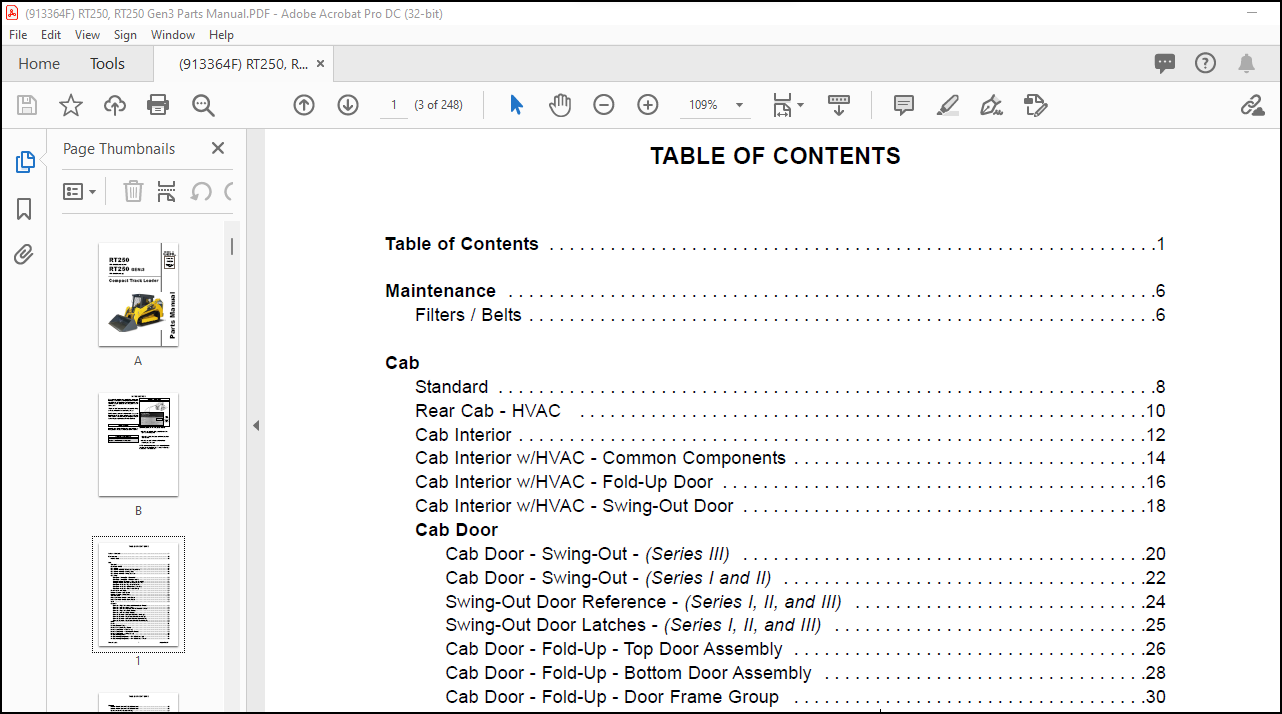Open the Edit menu
The width and height of the screenshot is (1282, 714).
51,34
